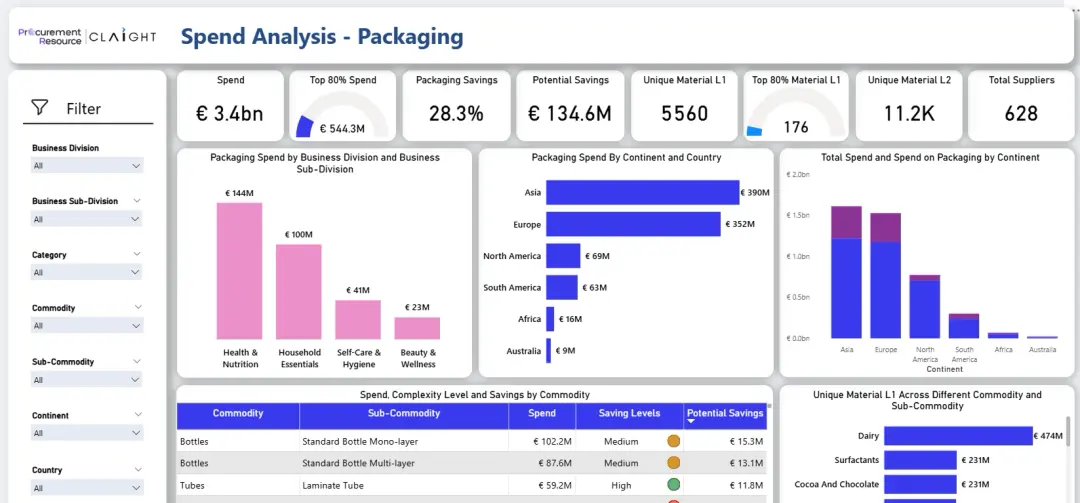Open the Category All dropdown
The height and width of the screenshot is (503, 1080).
(x=87, y=272)
